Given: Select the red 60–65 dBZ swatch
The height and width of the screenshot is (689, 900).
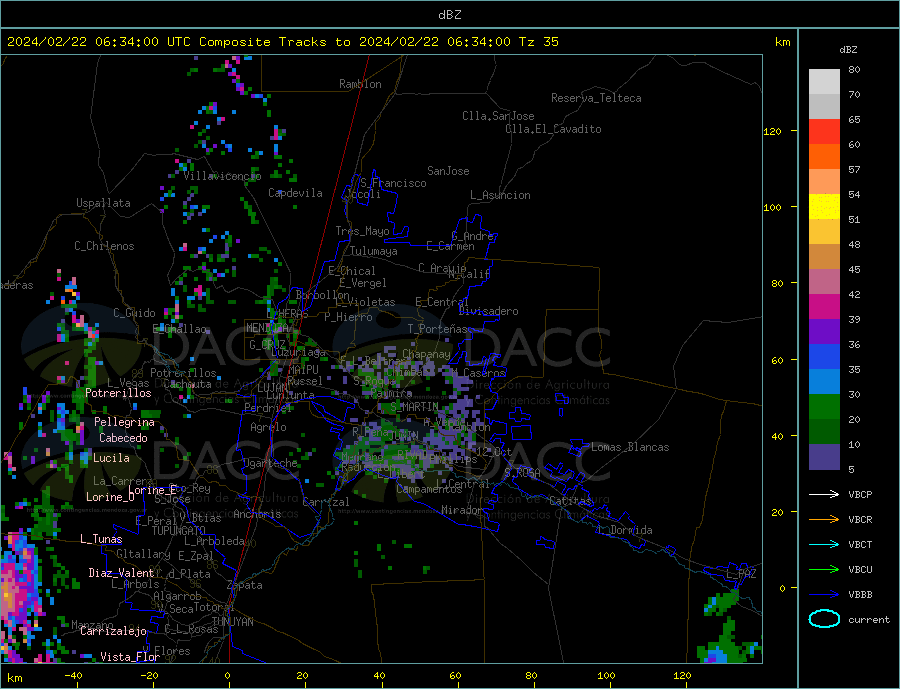Looking at the screenshot, I should pos(824,131).
